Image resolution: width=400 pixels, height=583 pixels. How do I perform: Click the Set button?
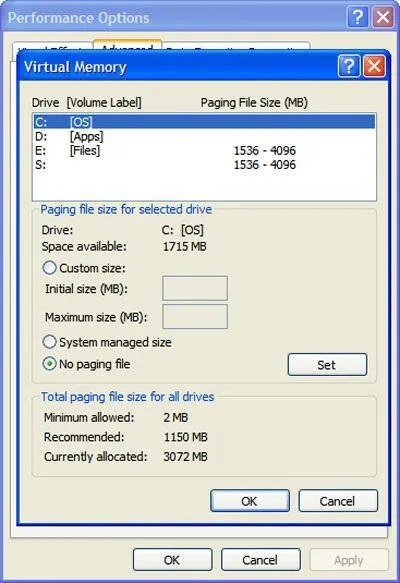(327, 365)
